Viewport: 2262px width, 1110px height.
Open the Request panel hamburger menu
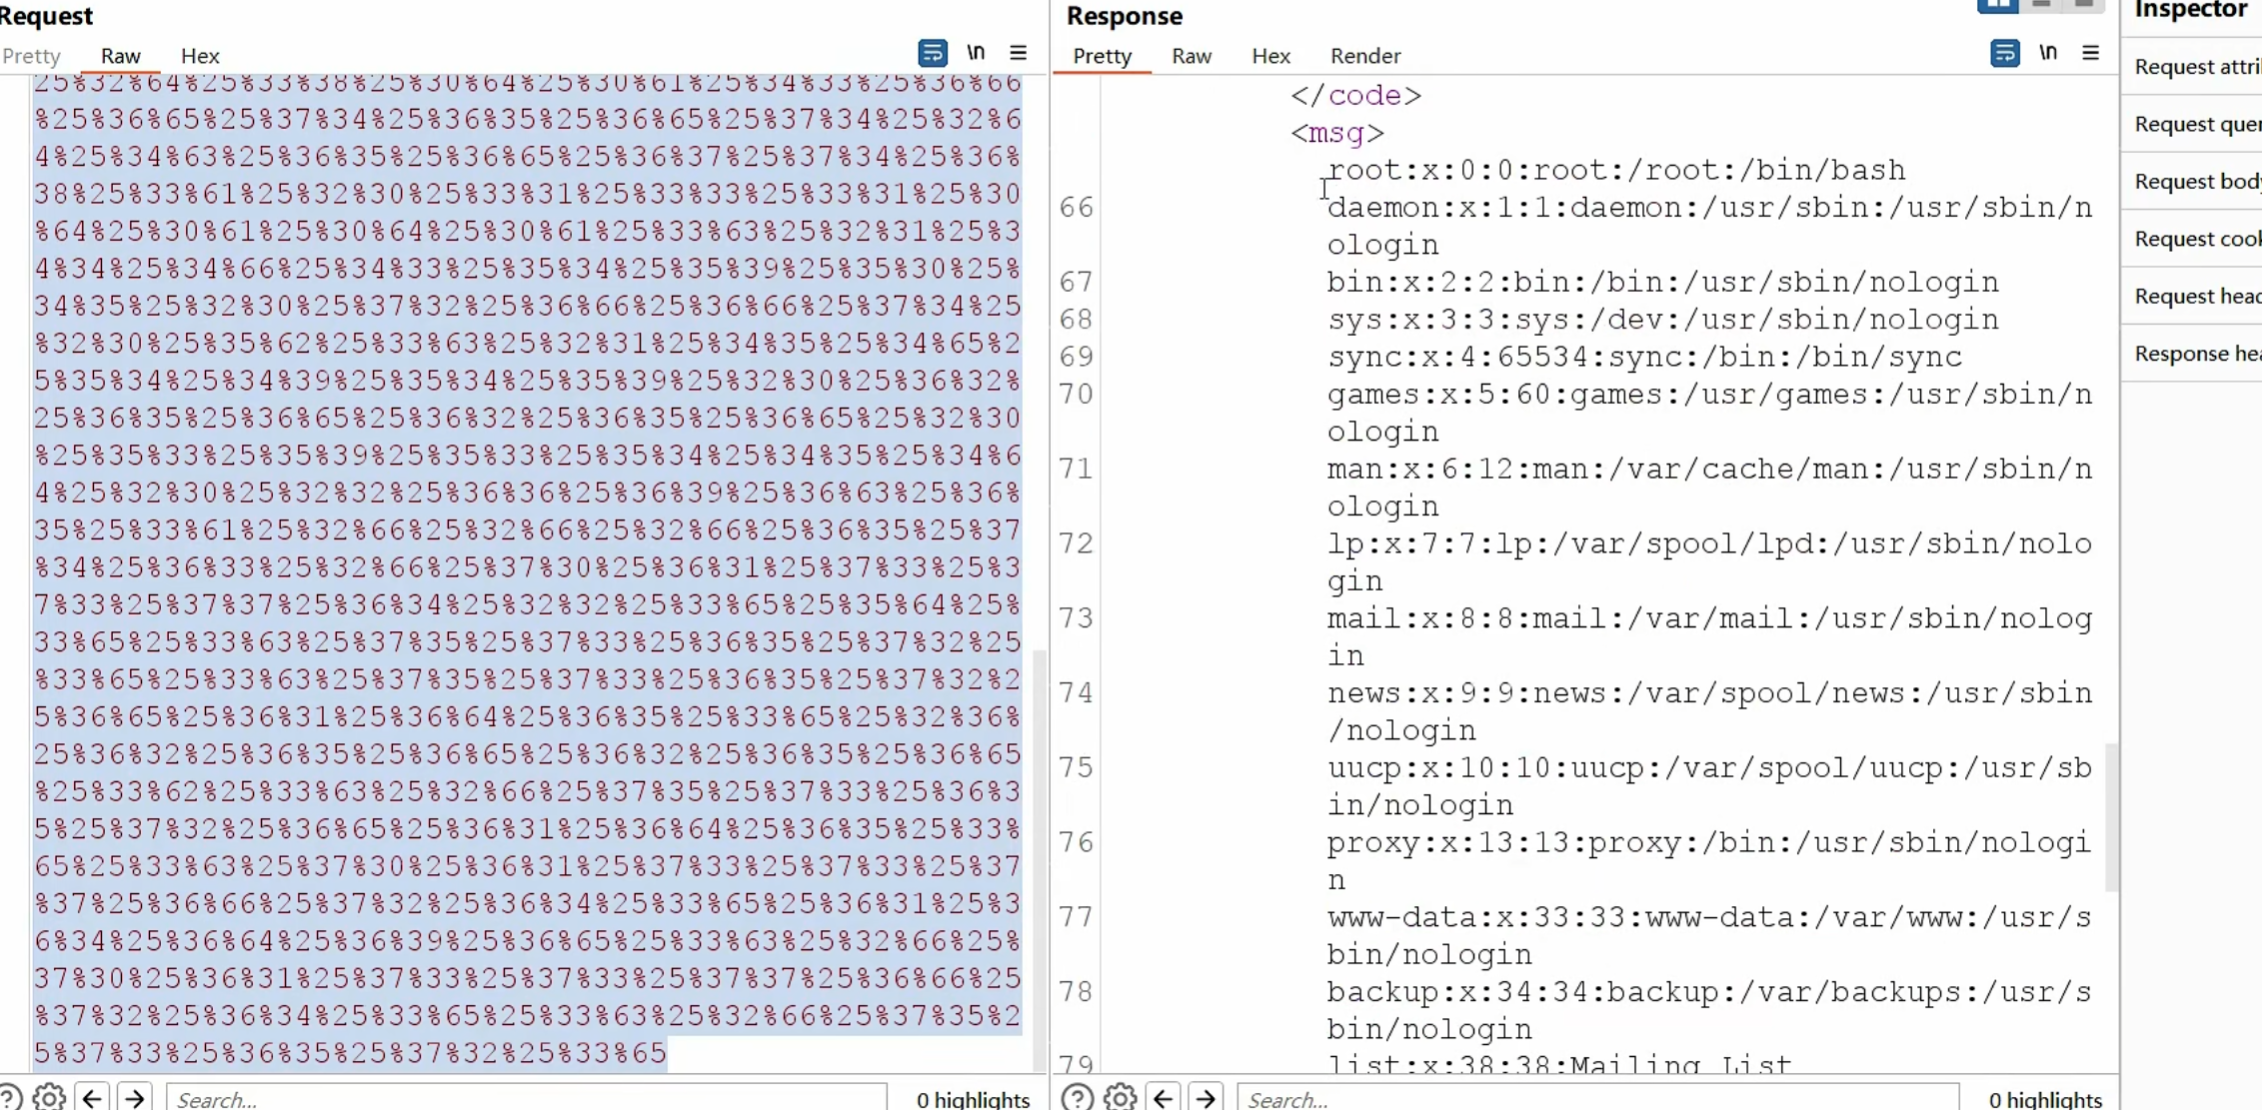pyautogui.click(x=1018, y=53)
